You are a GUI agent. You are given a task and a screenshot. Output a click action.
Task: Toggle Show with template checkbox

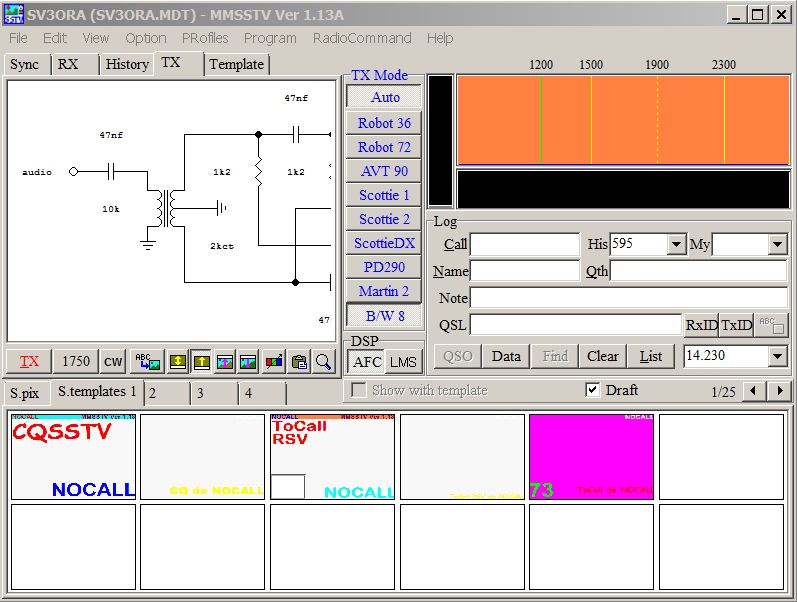[359, 390]
